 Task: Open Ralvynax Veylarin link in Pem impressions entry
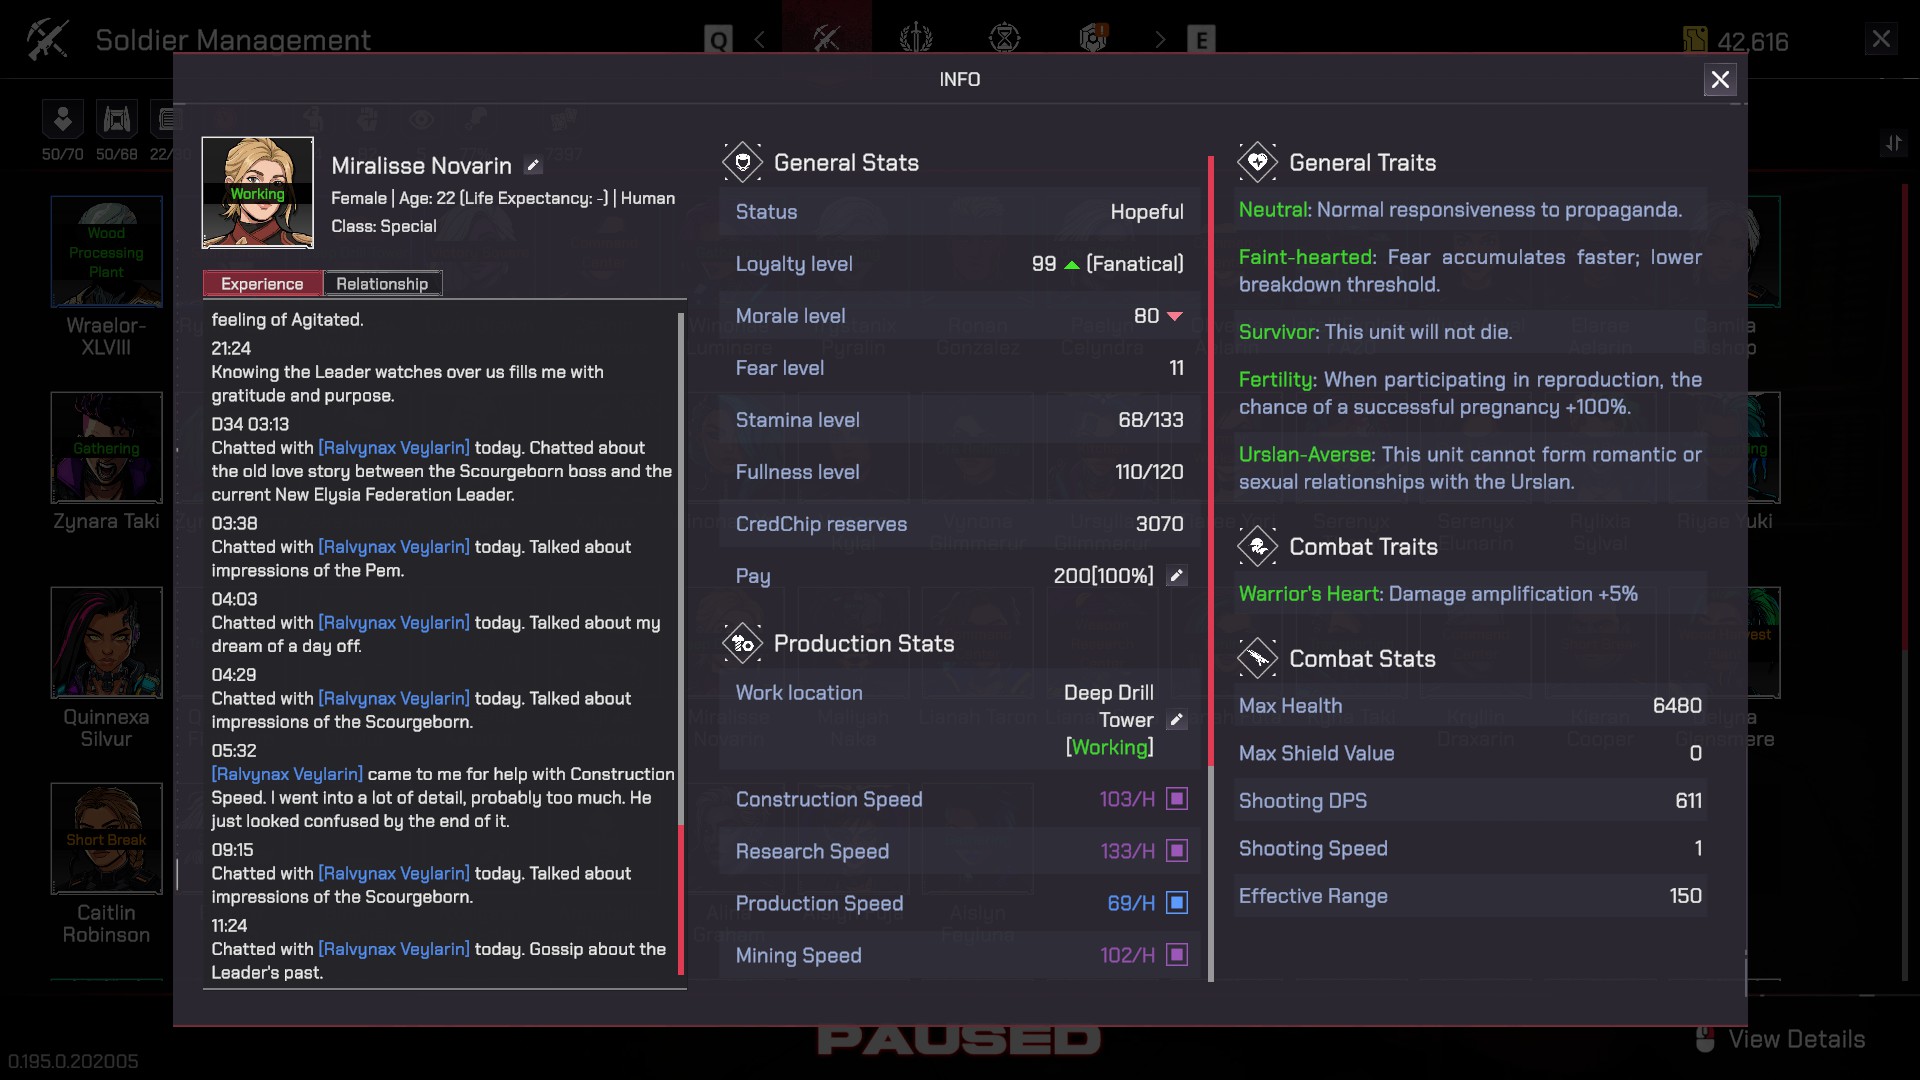click(394, 547)
